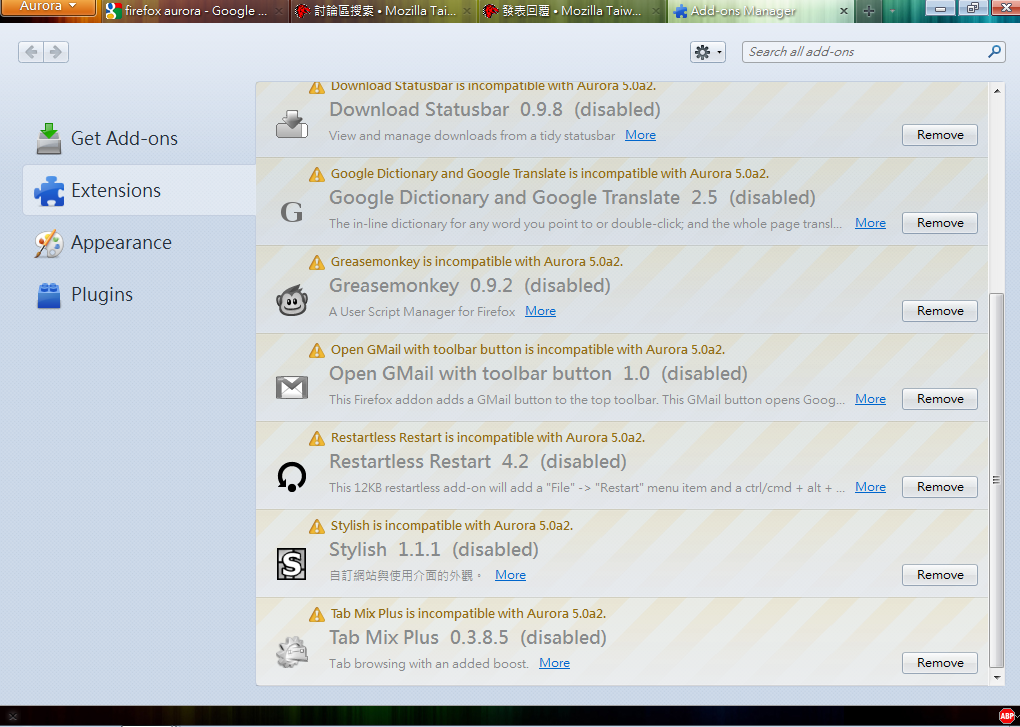Open More link for Google Dictionary
This screenshot has height=727, width=1020.
coord(870,223)
